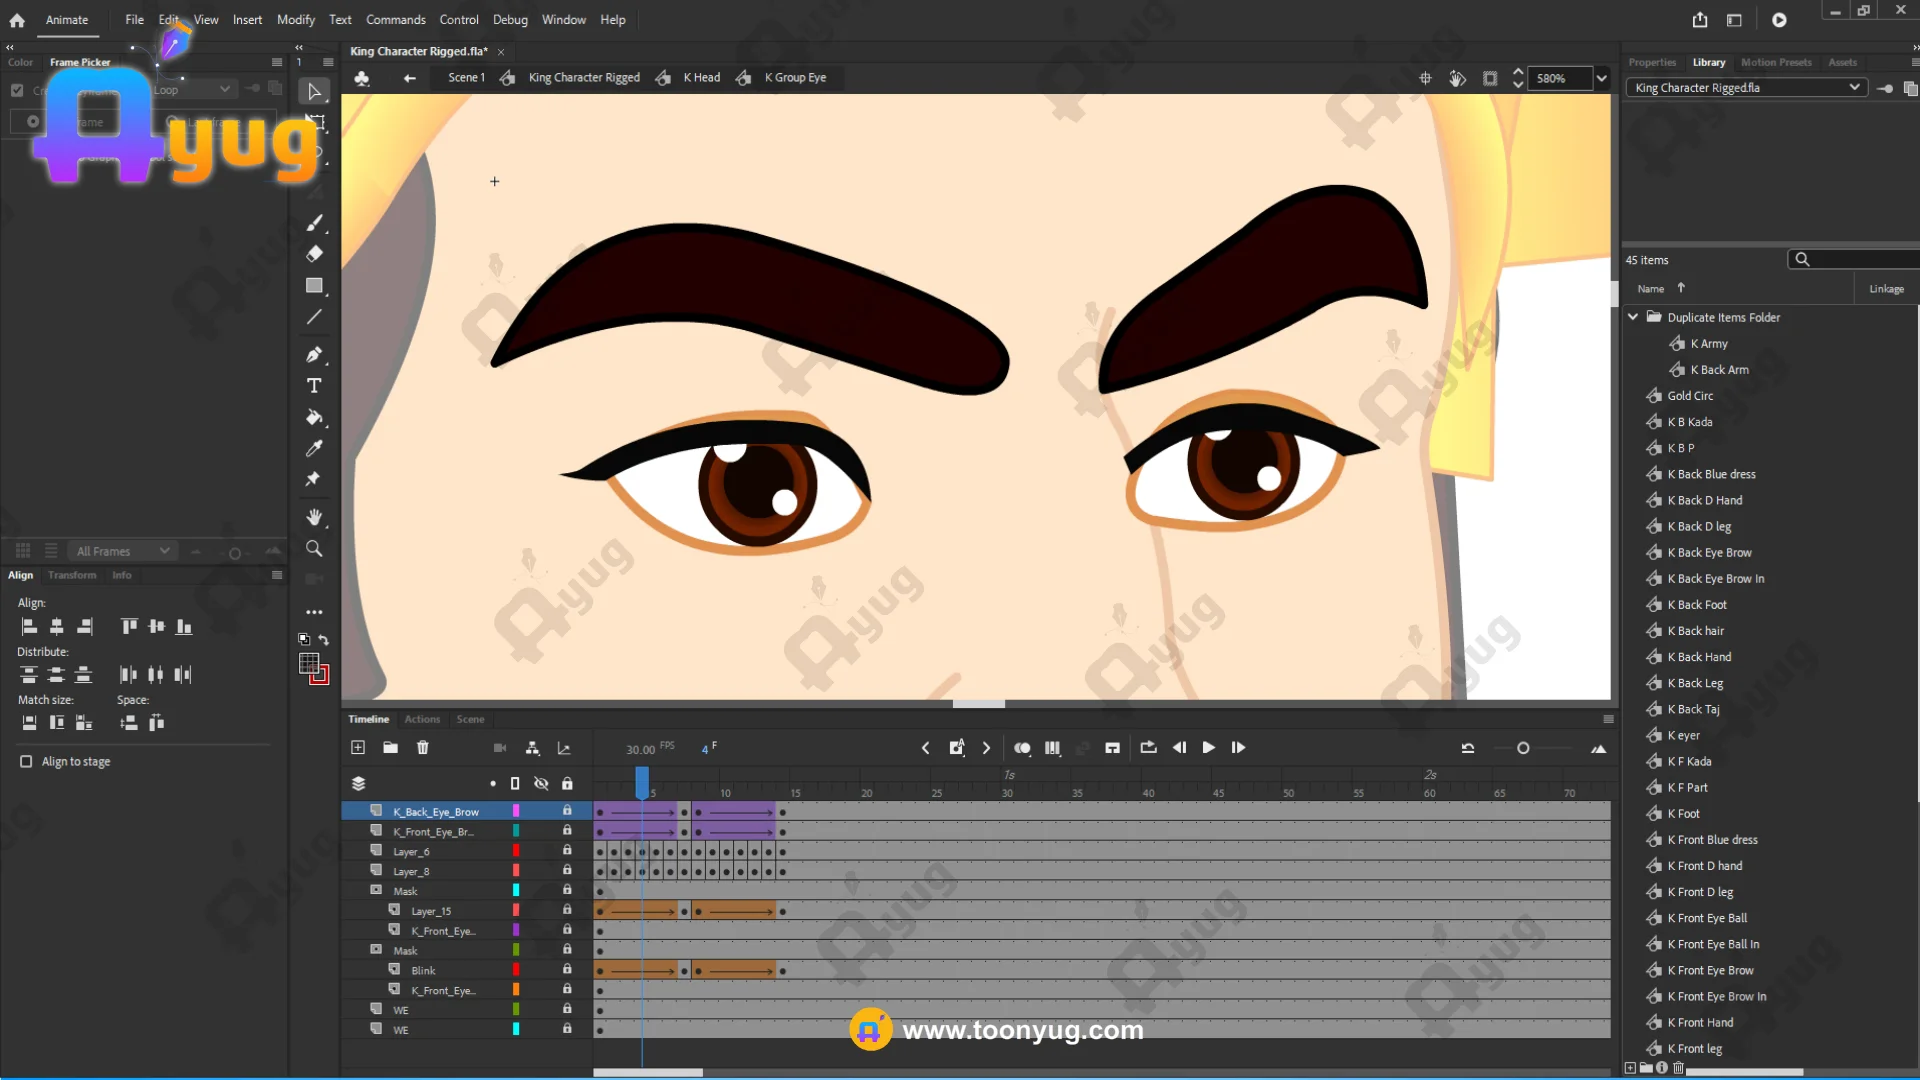The width and height of the screenshot is (1920, 1080).
Task: Toggle lock on K_Back_Eye_Brow layer
Action: click(x=567, y=811)
